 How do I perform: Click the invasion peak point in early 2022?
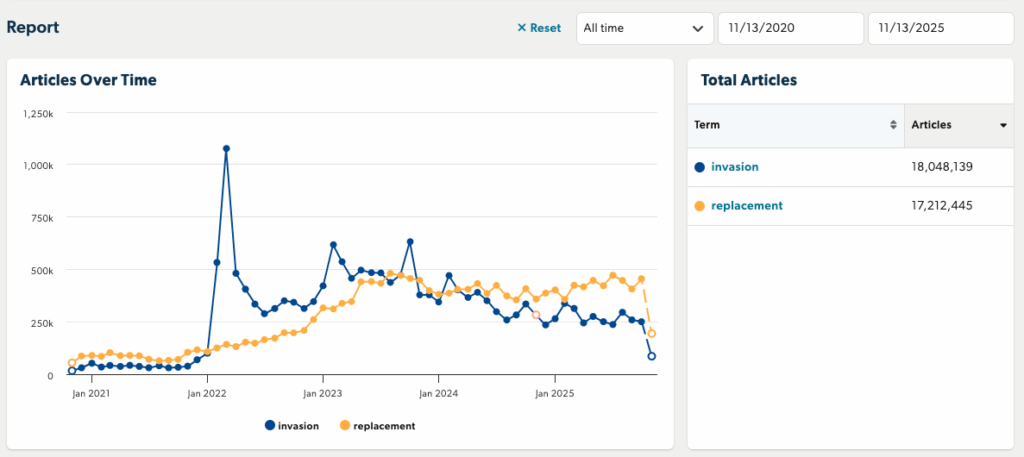226,148
